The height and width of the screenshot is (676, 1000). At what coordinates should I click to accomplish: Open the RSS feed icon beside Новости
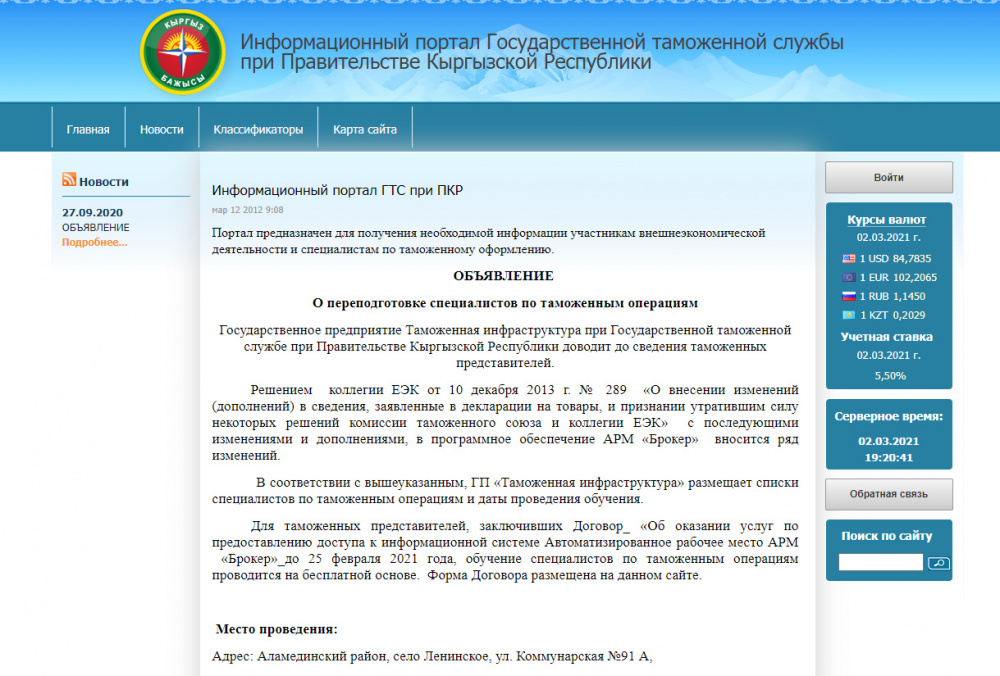(x=69, y=180)
